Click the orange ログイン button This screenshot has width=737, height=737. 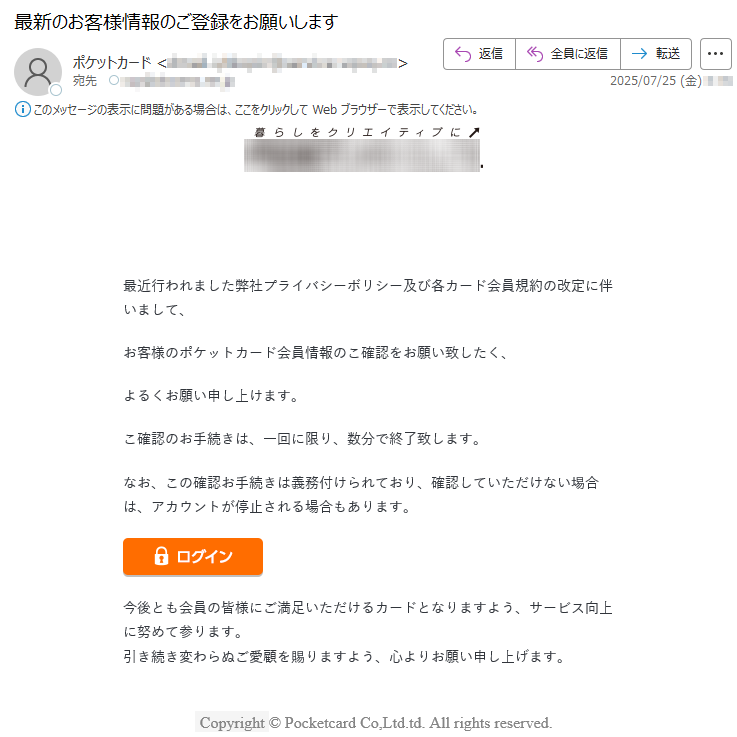coord(193,557)
